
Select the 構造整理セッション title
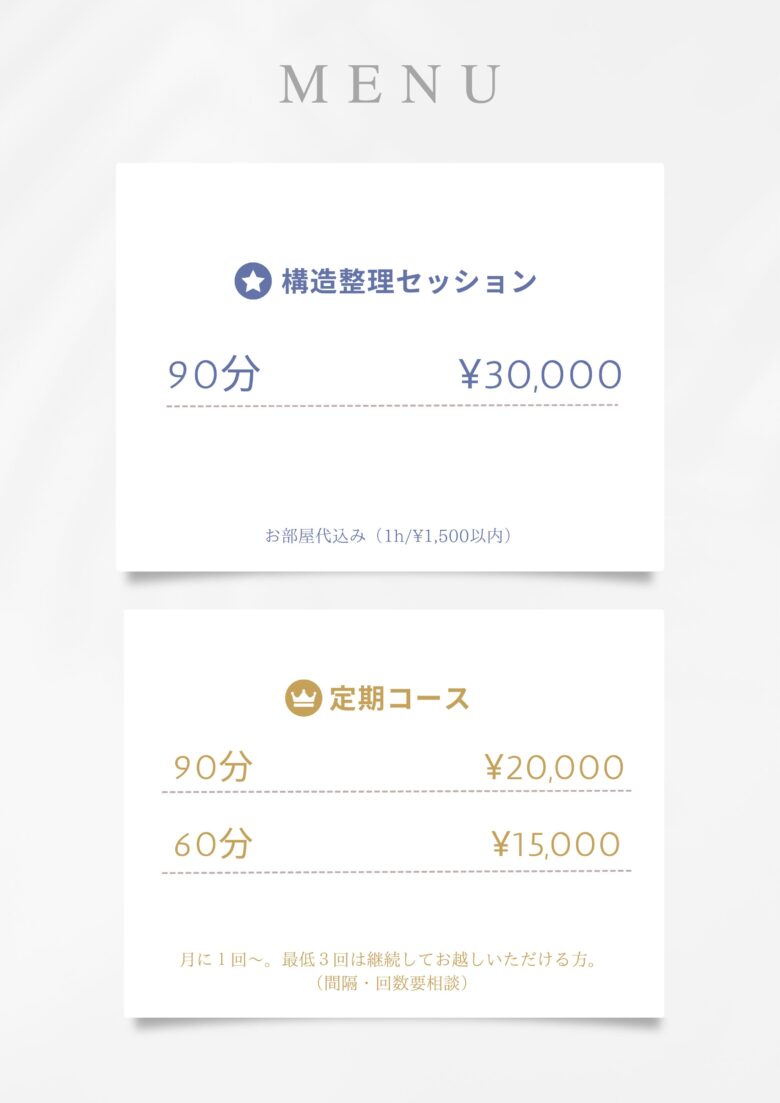pos(409,282)
